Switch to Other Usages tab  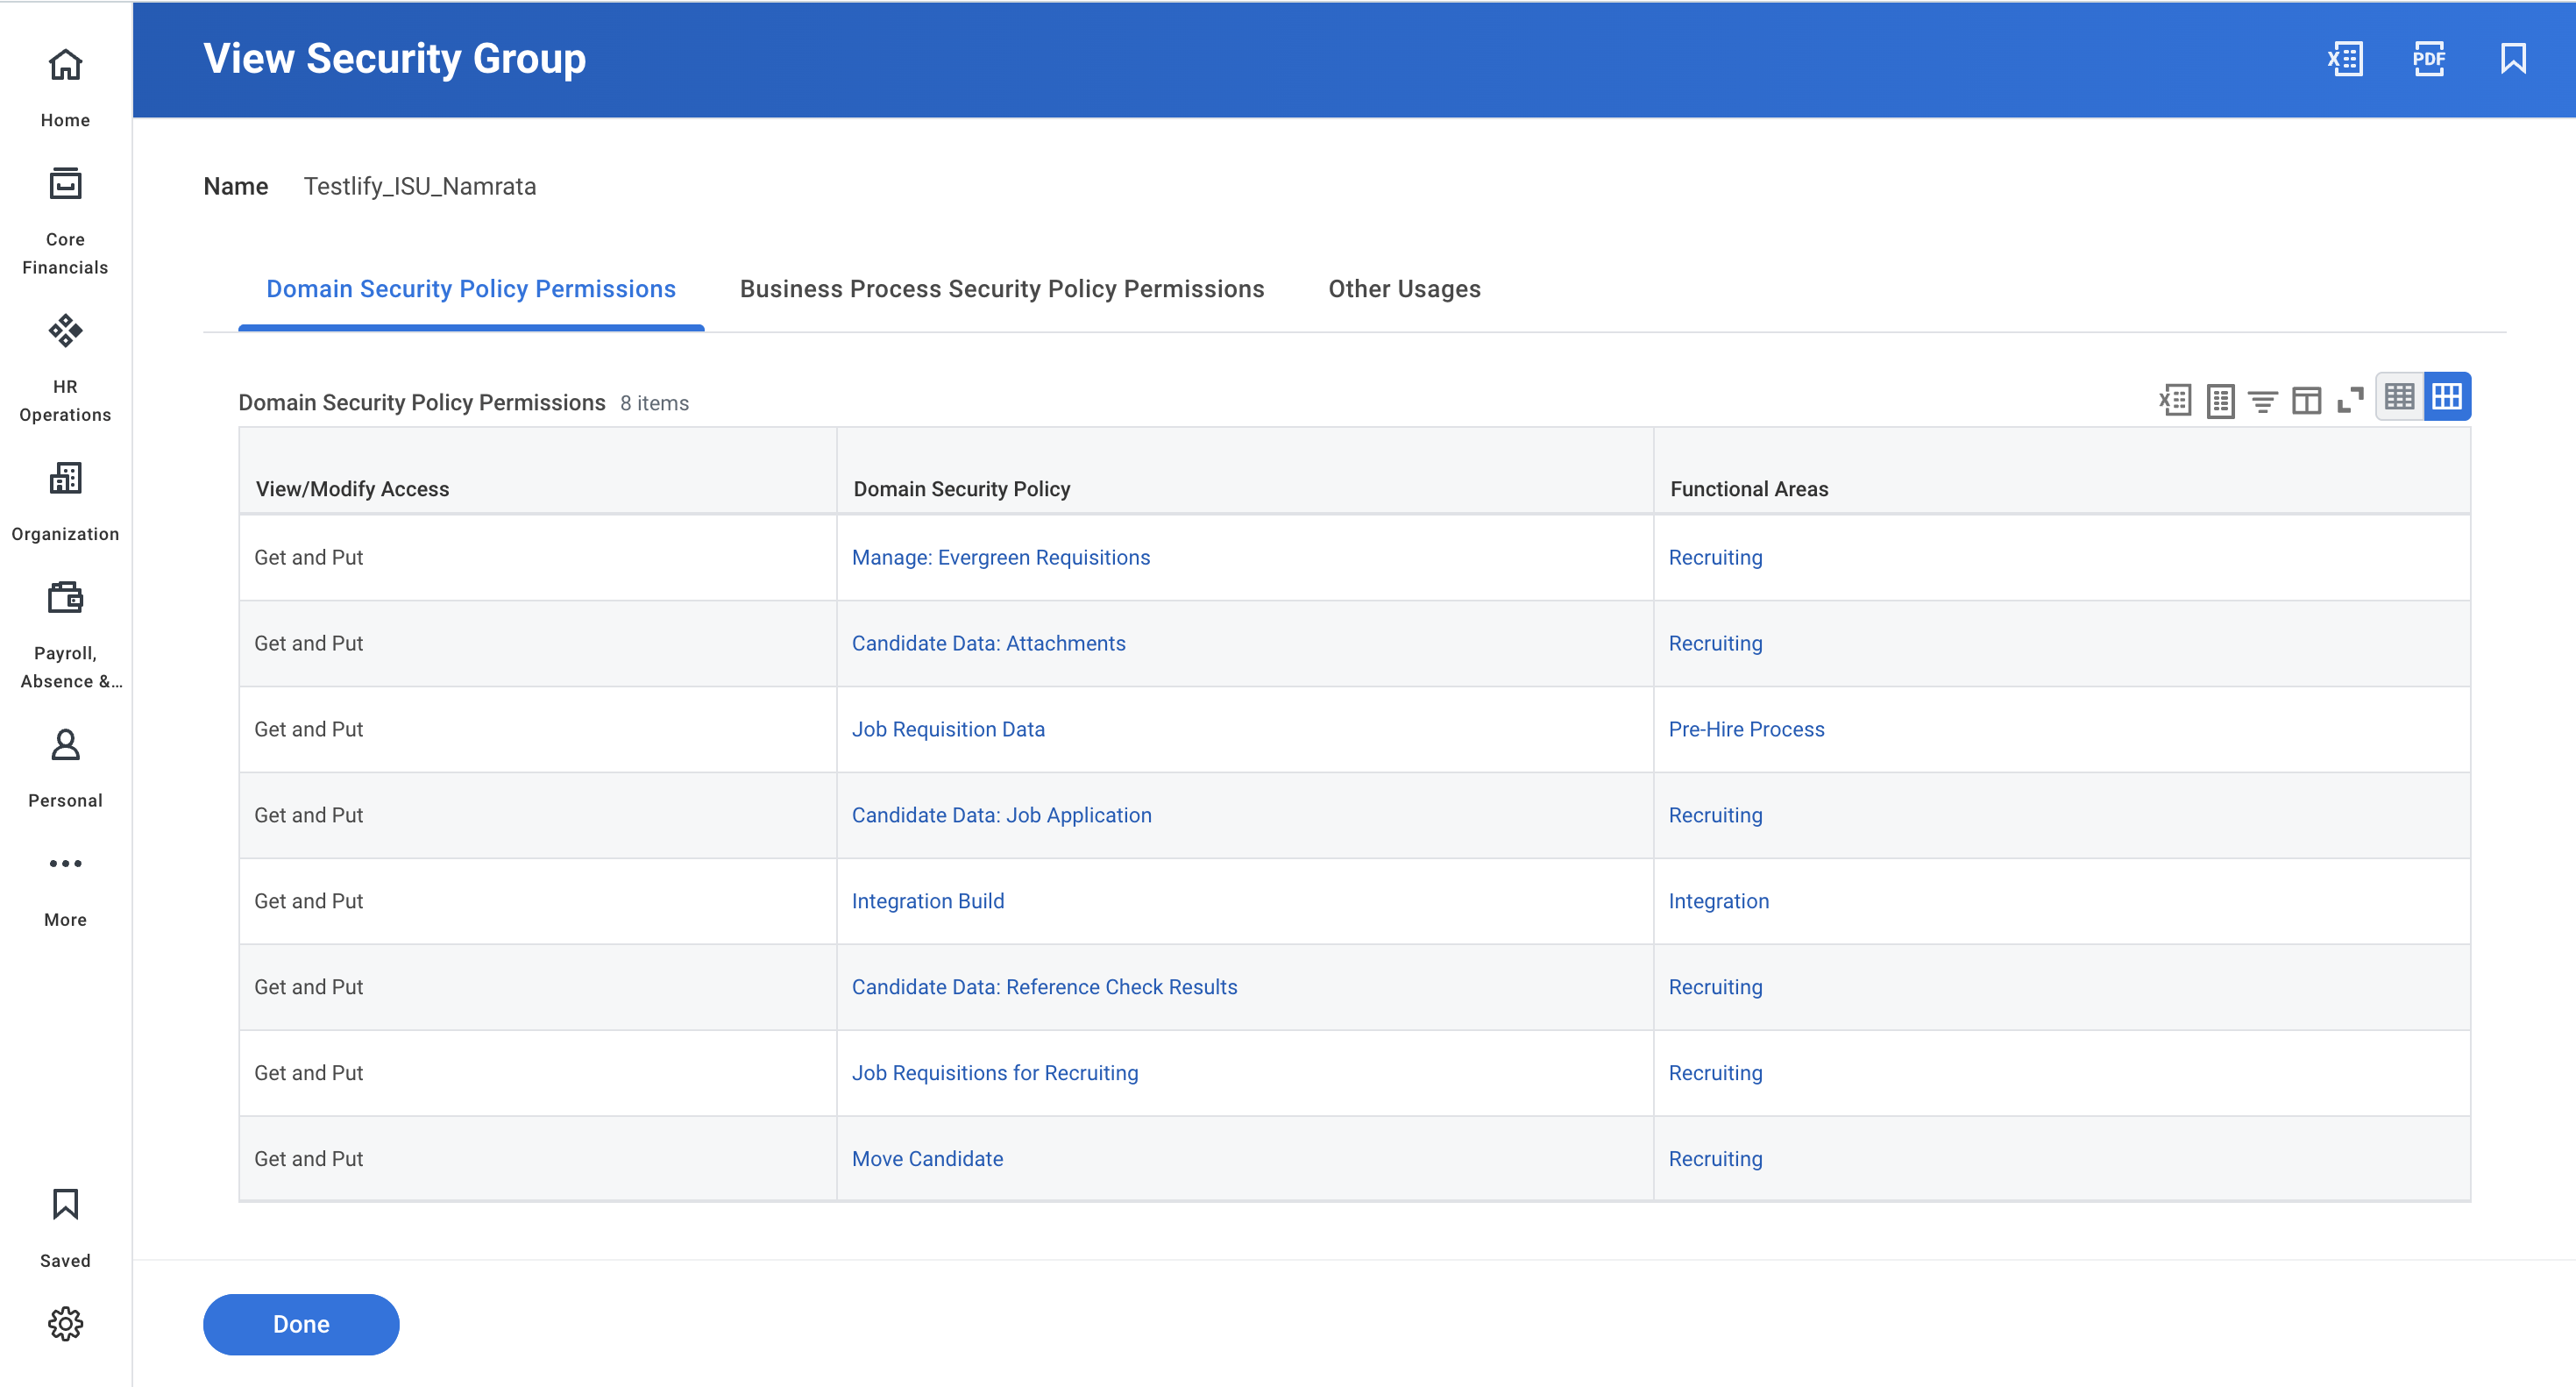point(1404,289)
